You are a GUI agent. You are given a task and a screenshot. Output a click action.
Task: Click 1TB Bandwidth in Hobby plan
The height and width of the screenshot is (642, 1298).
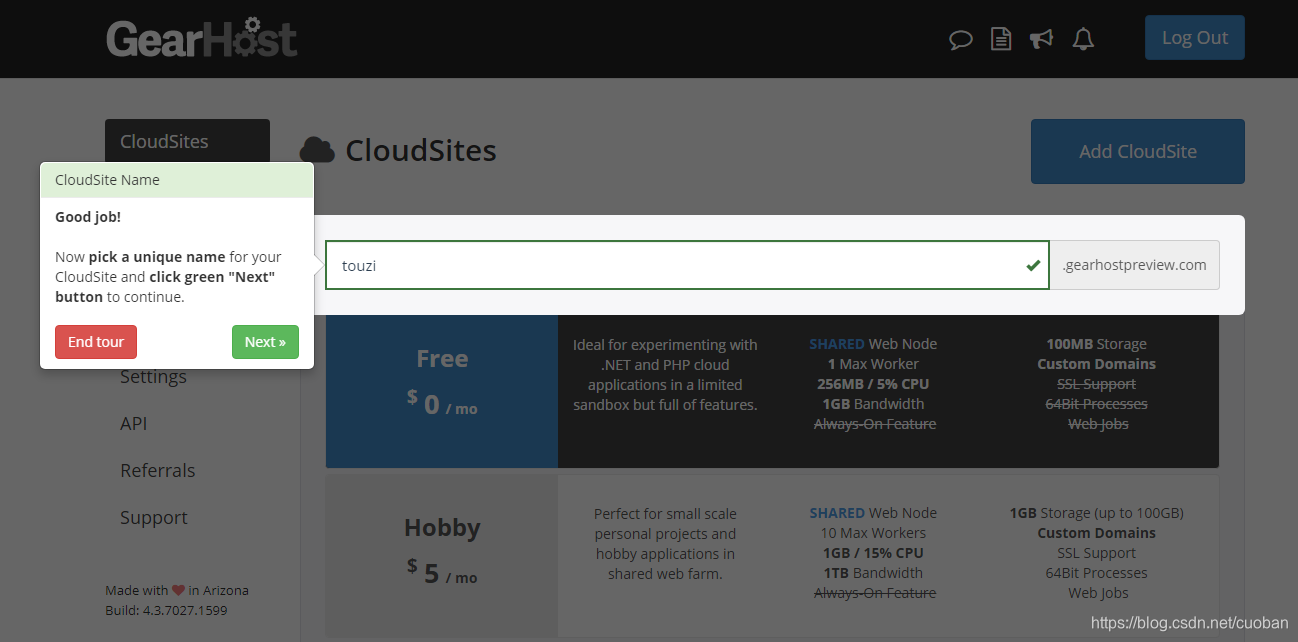873,573
